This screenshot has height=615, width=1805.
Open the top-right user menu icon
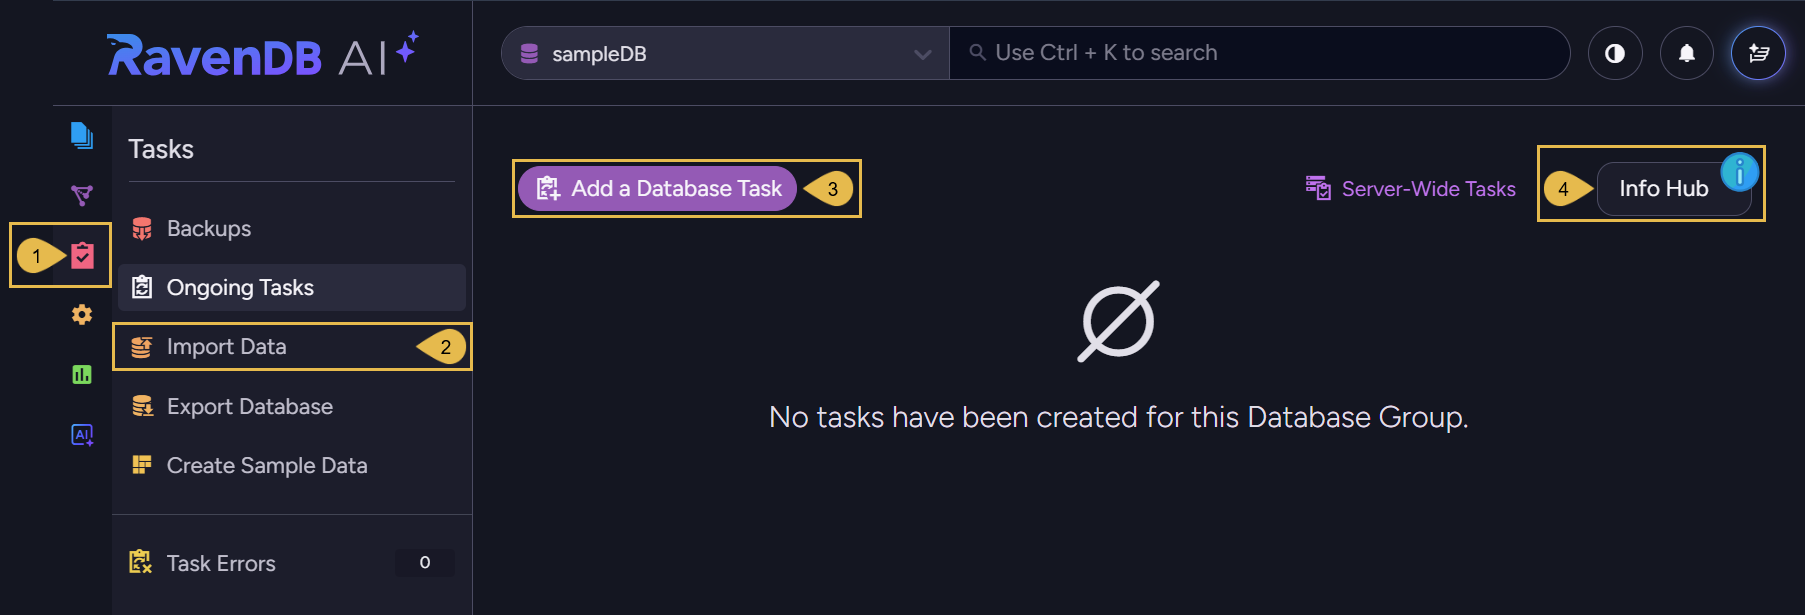[1758, 53]
